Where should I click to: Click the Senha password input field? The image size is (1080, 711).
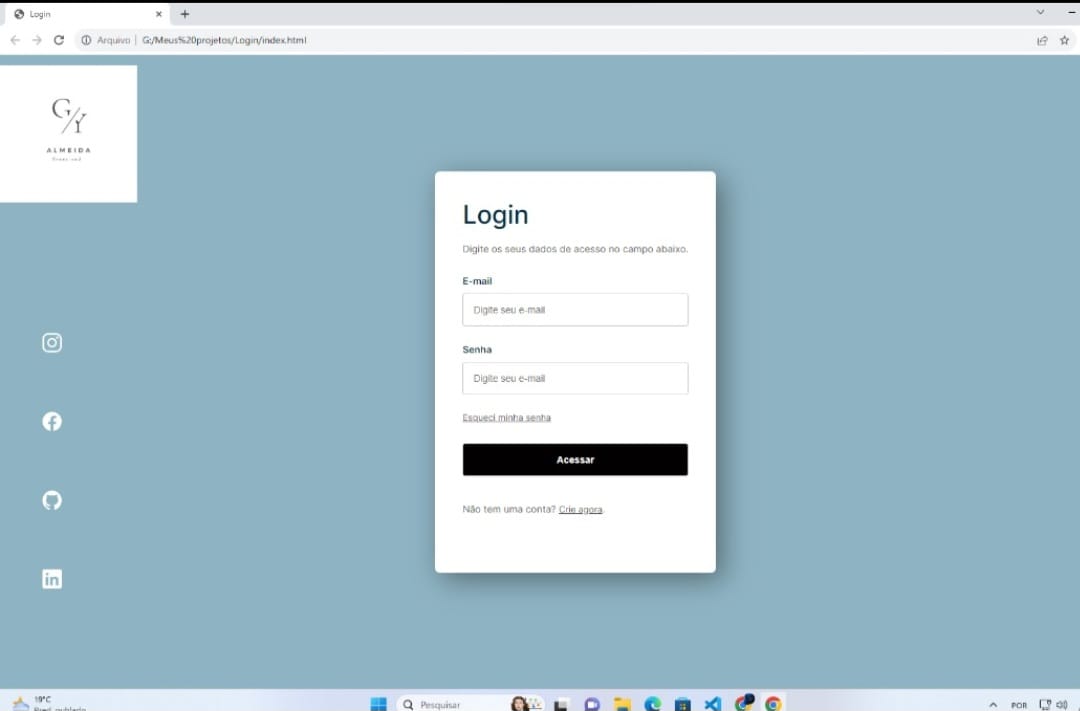(x=575, y=379)
